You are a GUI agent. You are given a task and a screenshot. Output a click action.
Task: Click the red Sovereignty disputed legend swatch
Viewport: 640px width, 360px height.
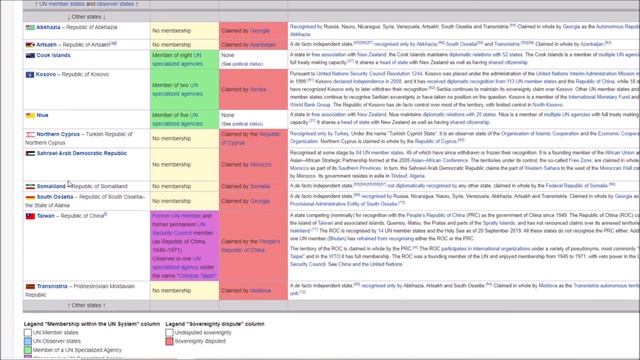click(x=169, y=341)
